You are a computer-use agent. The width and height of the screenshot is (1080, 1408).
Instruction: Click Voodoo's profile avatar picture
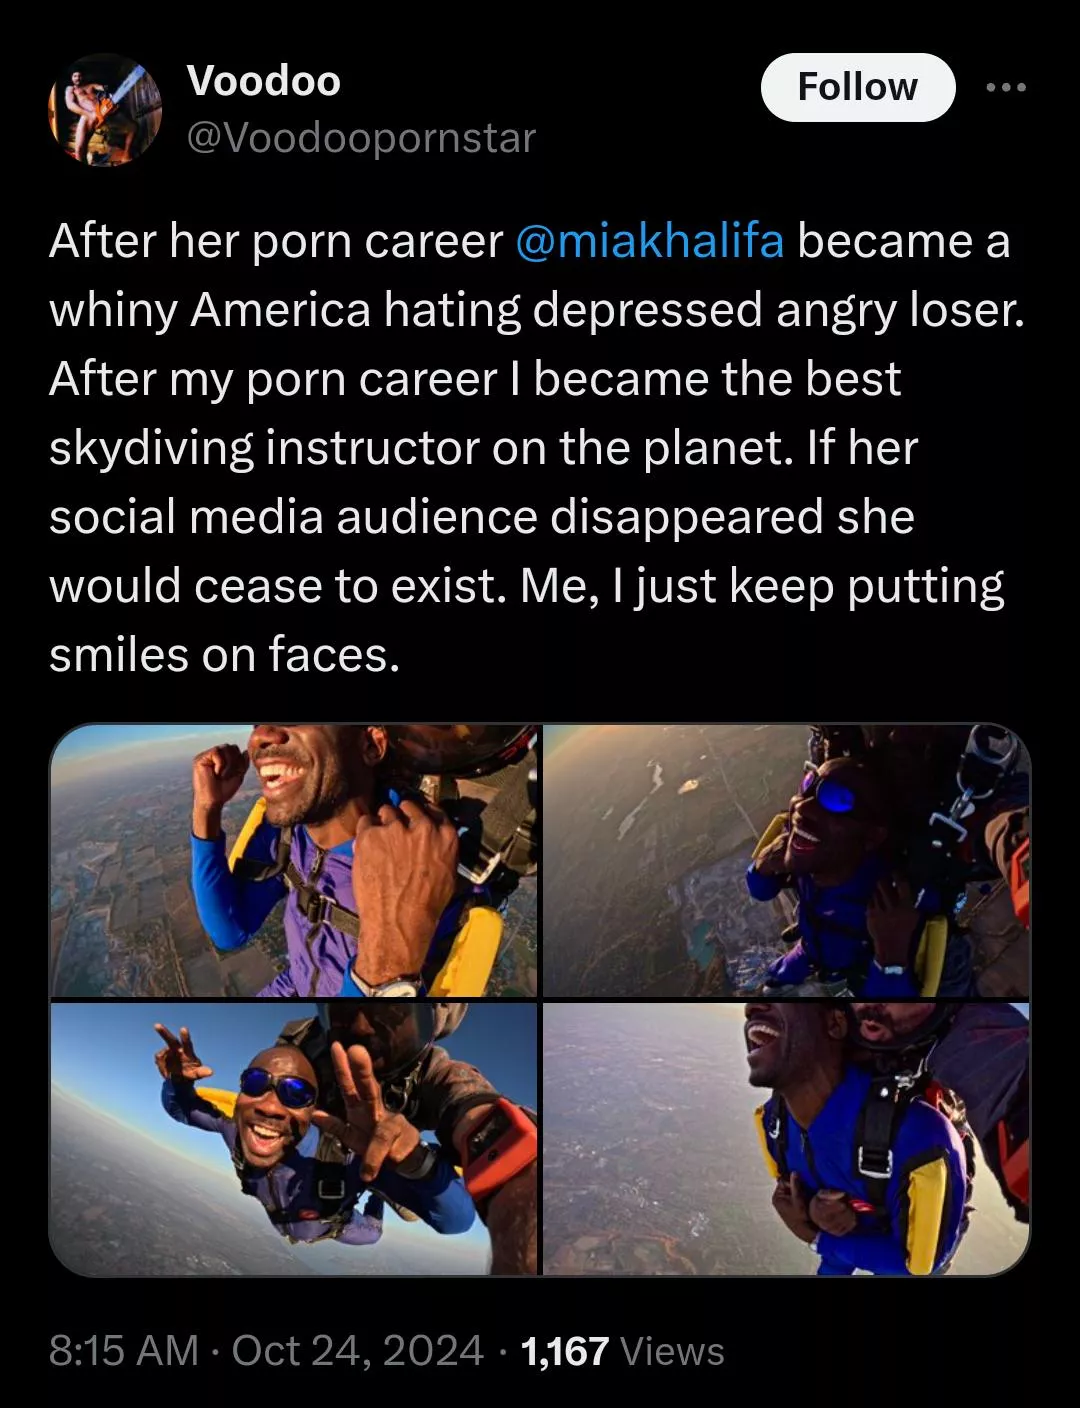coord(105,109)
